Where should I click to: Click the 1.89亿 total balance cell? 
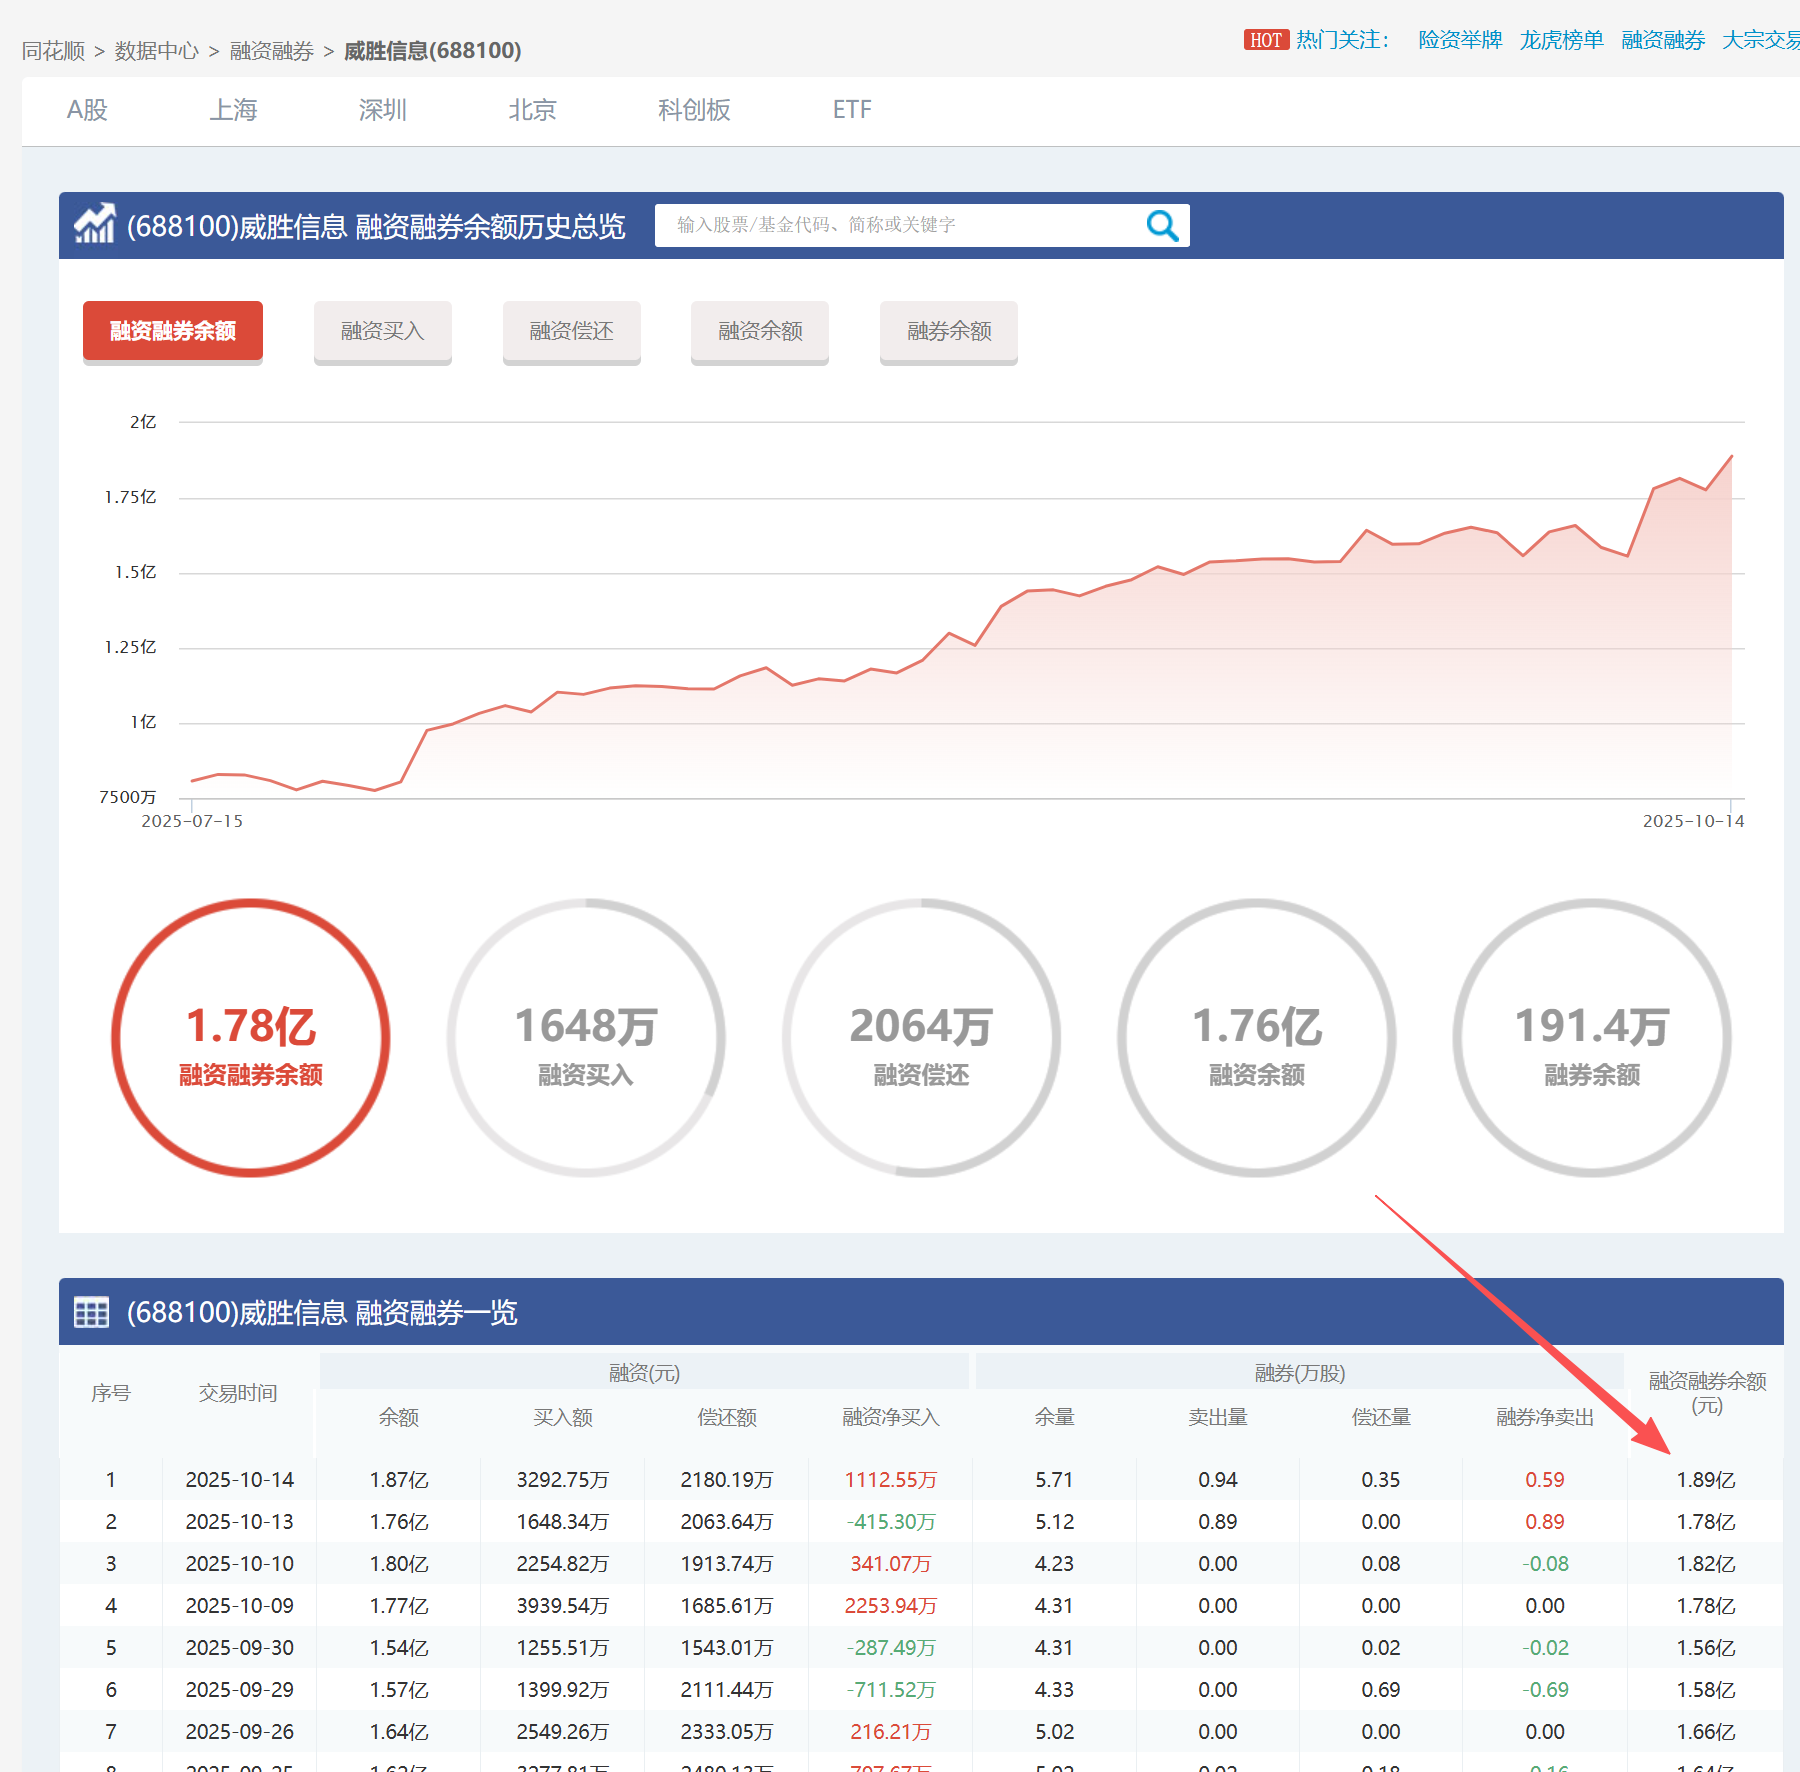click(1707, 1480)
